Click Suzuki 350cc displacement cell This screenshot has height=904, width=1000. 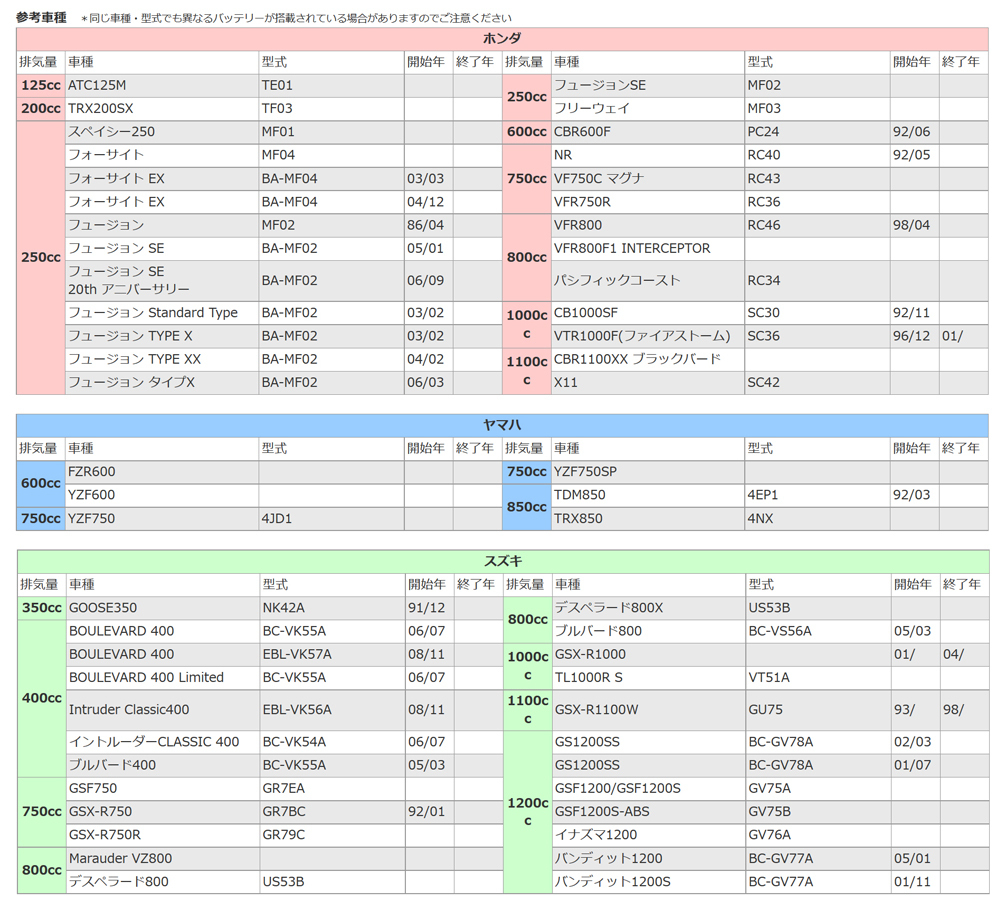click(41, 608)
